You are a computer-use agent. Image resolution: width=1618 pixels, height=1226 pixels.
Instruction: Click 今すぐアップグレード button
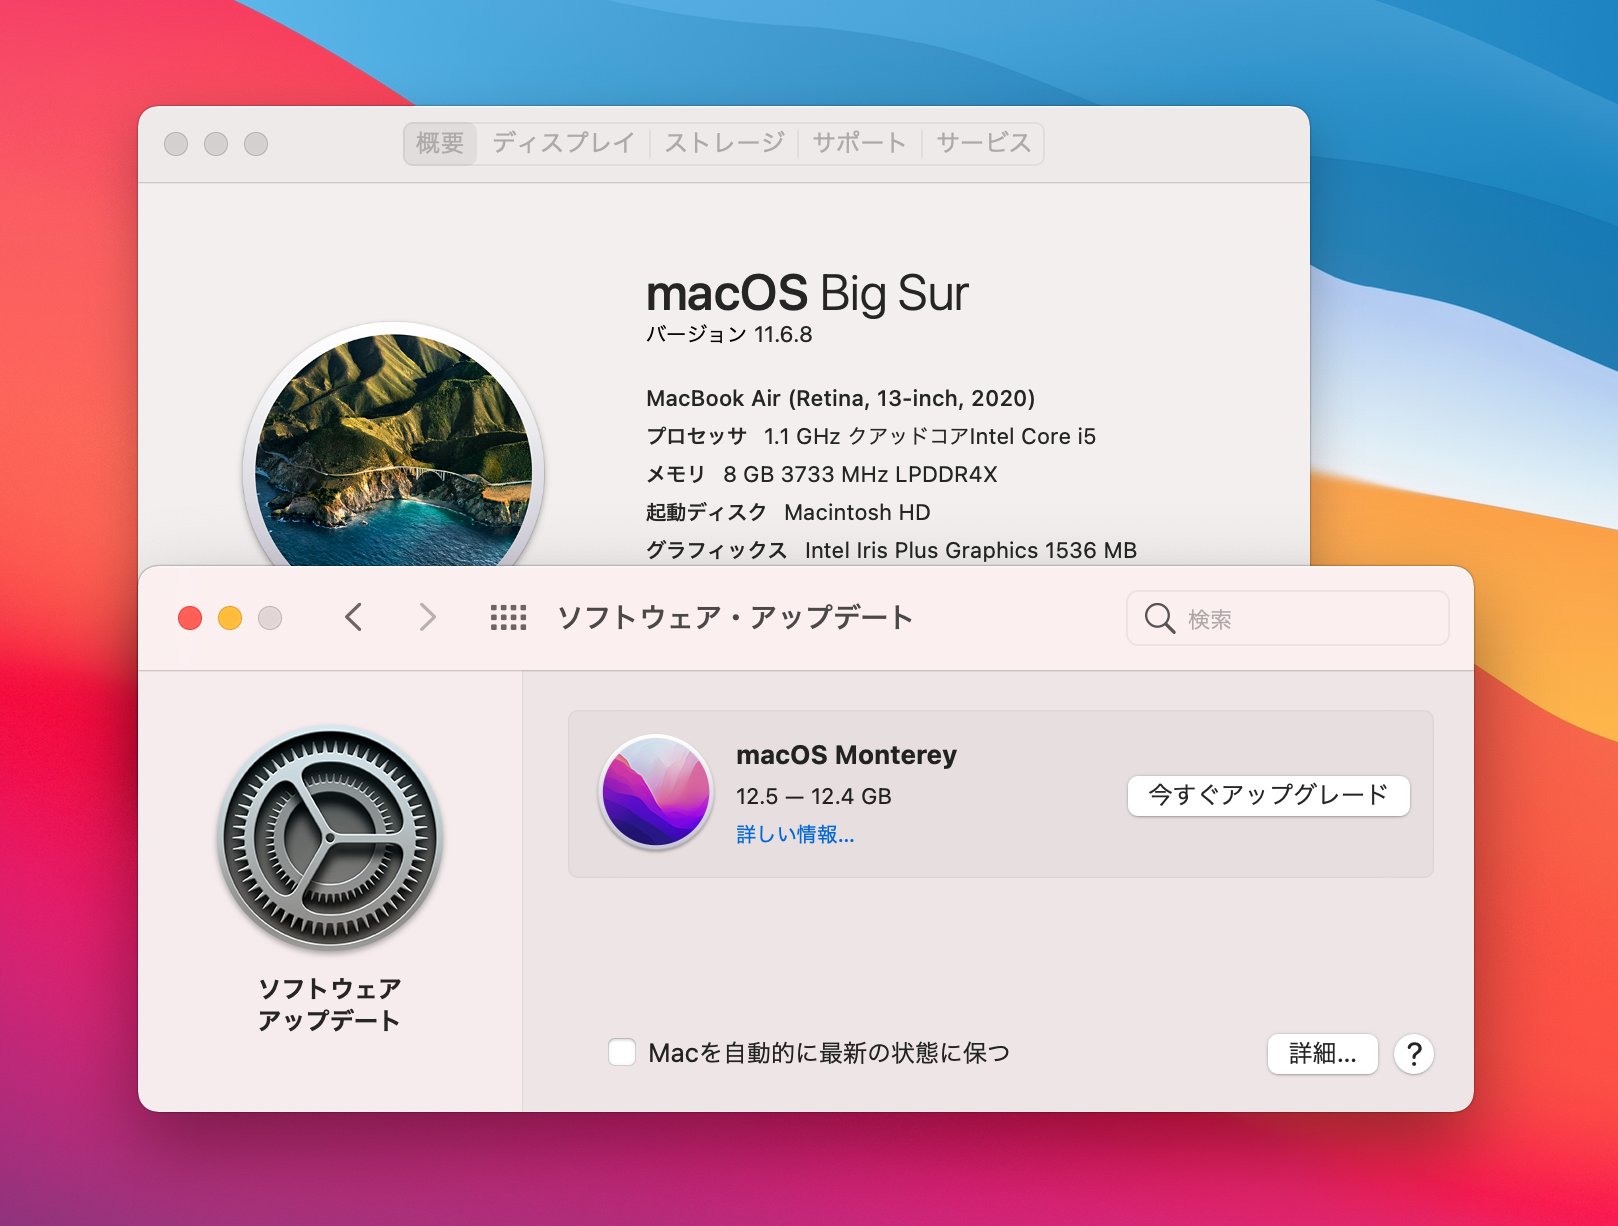click(1269, 796)
